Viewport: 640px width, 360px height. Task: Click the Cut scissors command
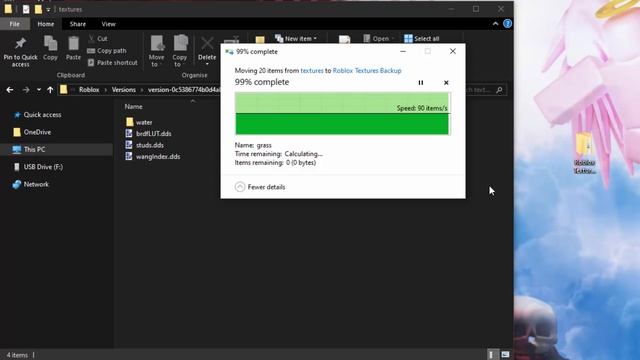(x=98, y=39)
